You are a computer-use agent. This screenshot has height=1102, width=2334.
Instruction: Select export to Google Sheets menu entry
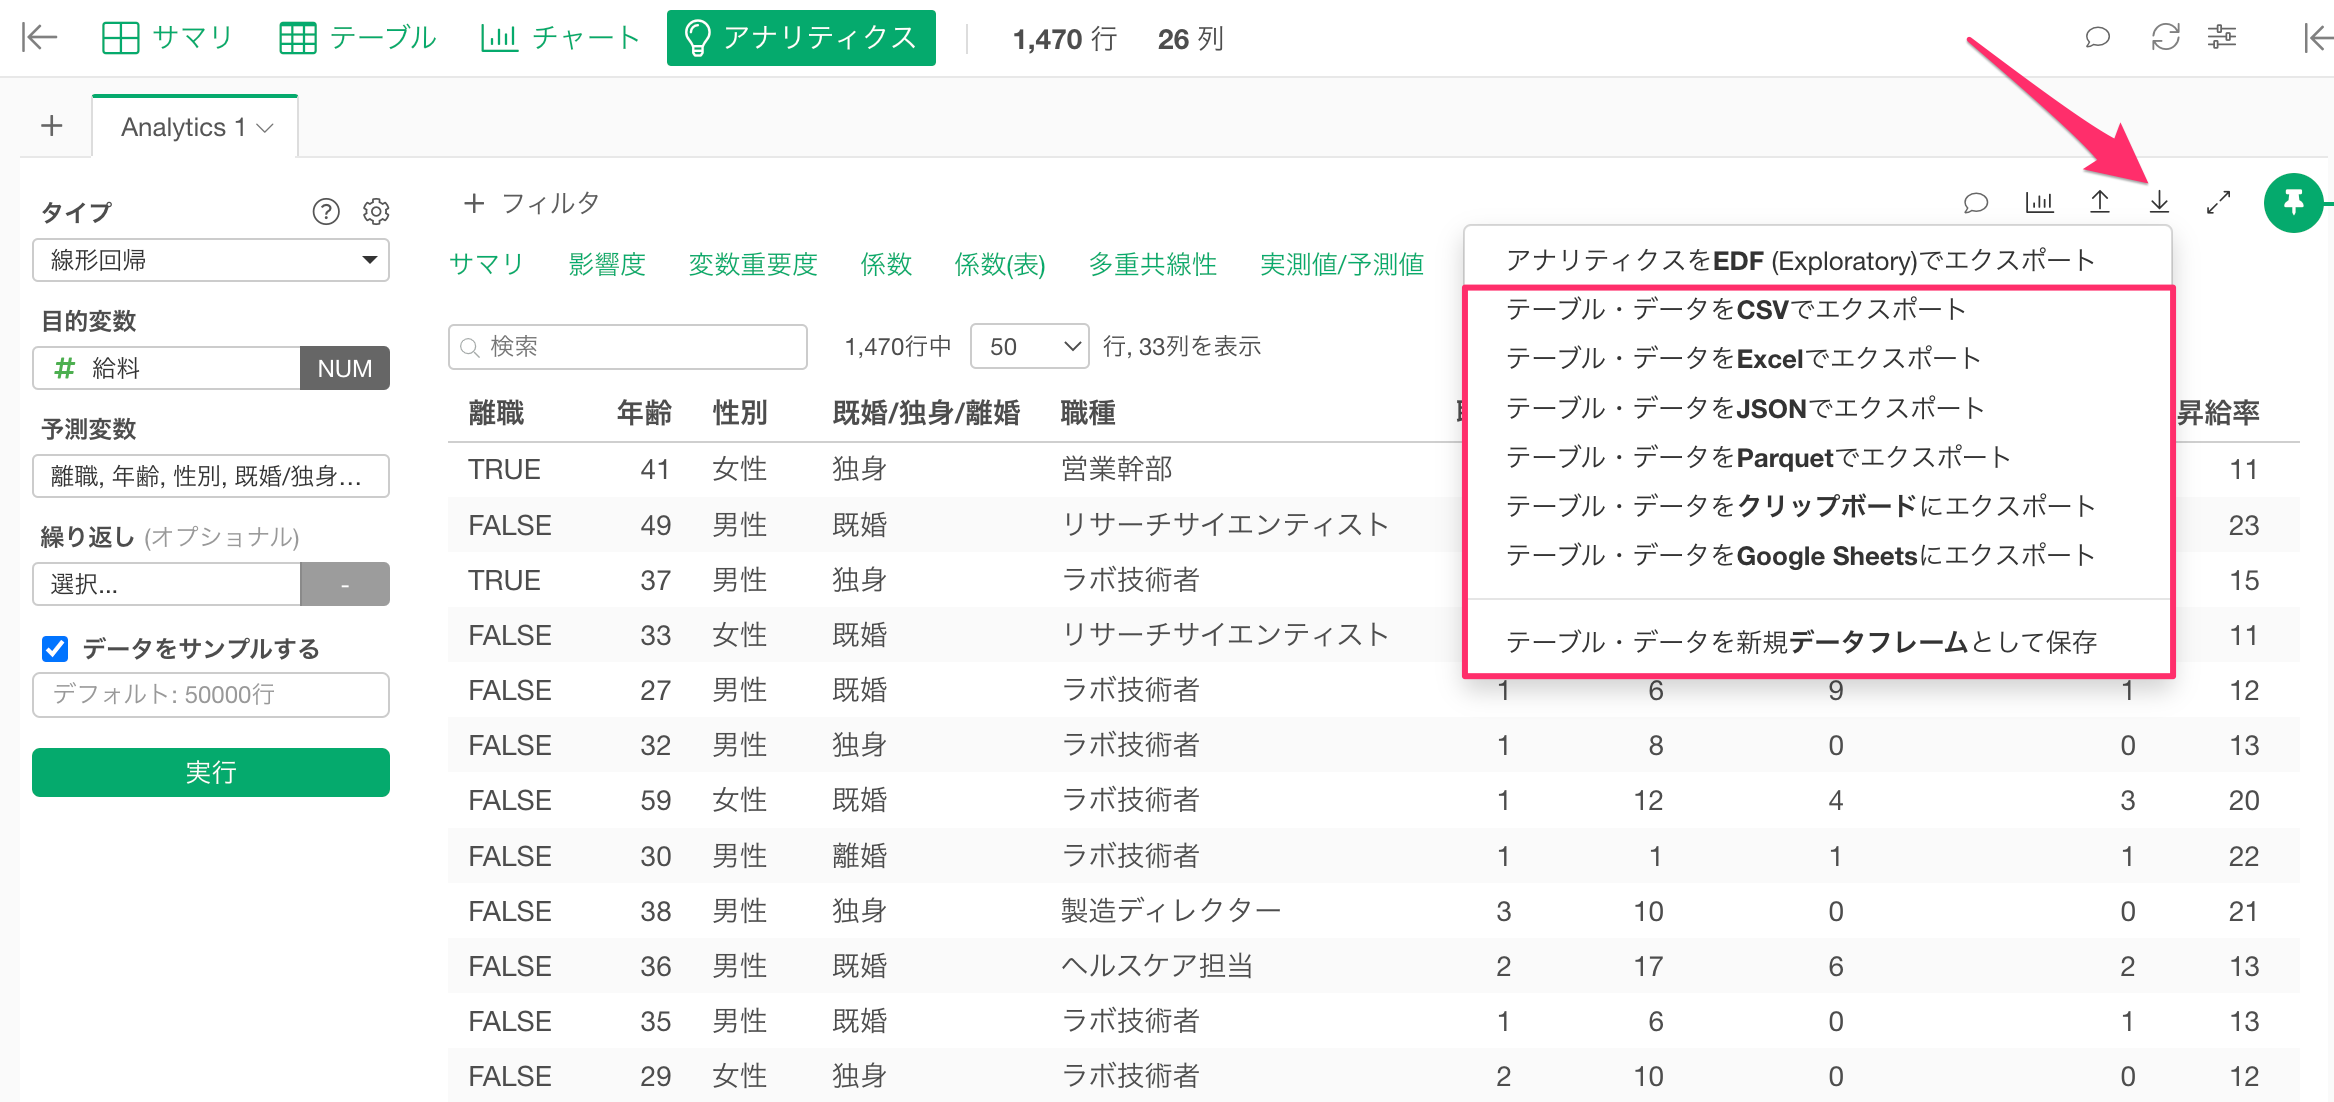point(1799,555)
